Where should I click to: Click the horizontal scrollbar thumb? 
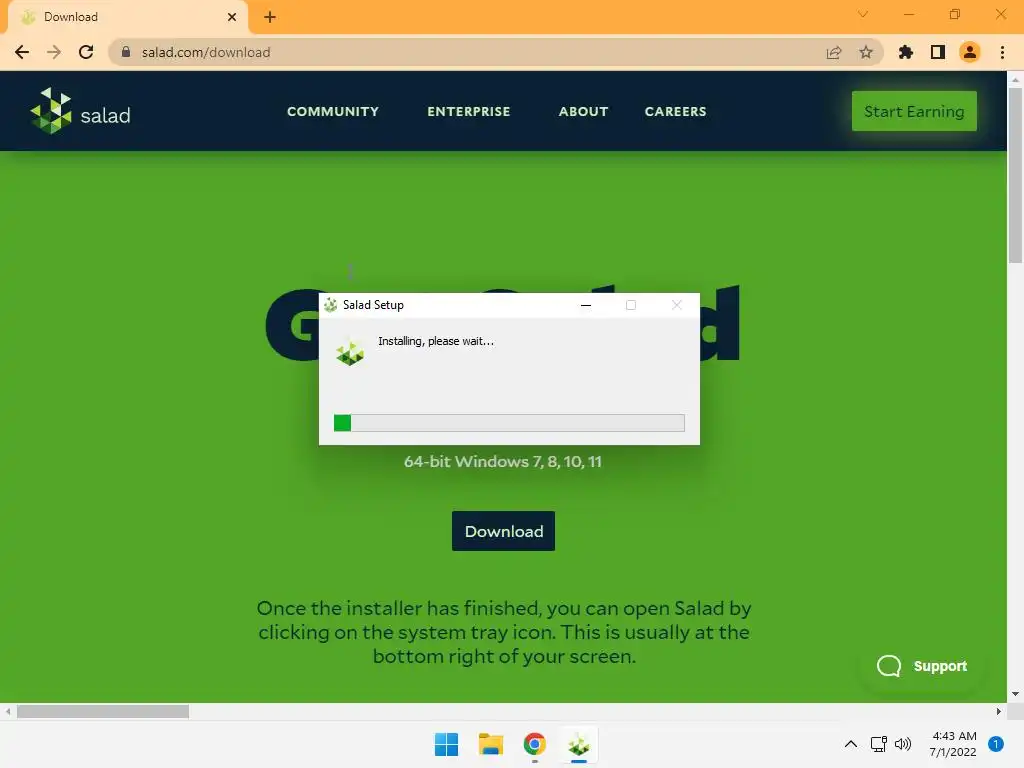[103, 712]
